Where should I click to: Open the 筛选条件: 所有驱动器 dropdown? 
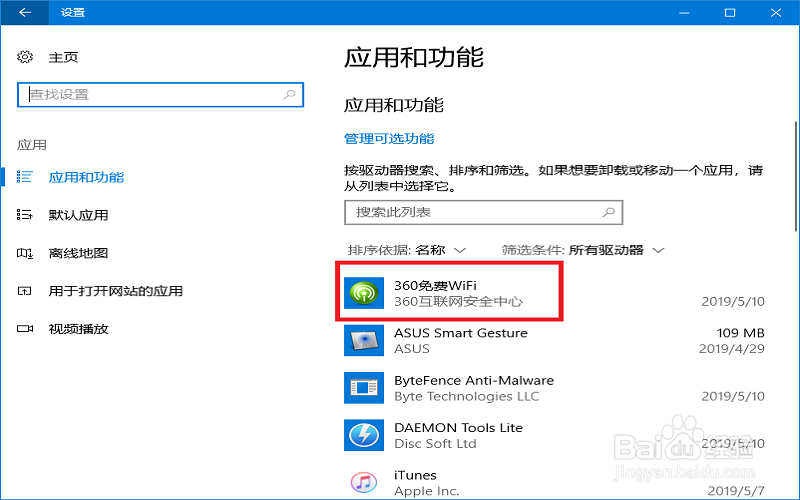(583, 250)
